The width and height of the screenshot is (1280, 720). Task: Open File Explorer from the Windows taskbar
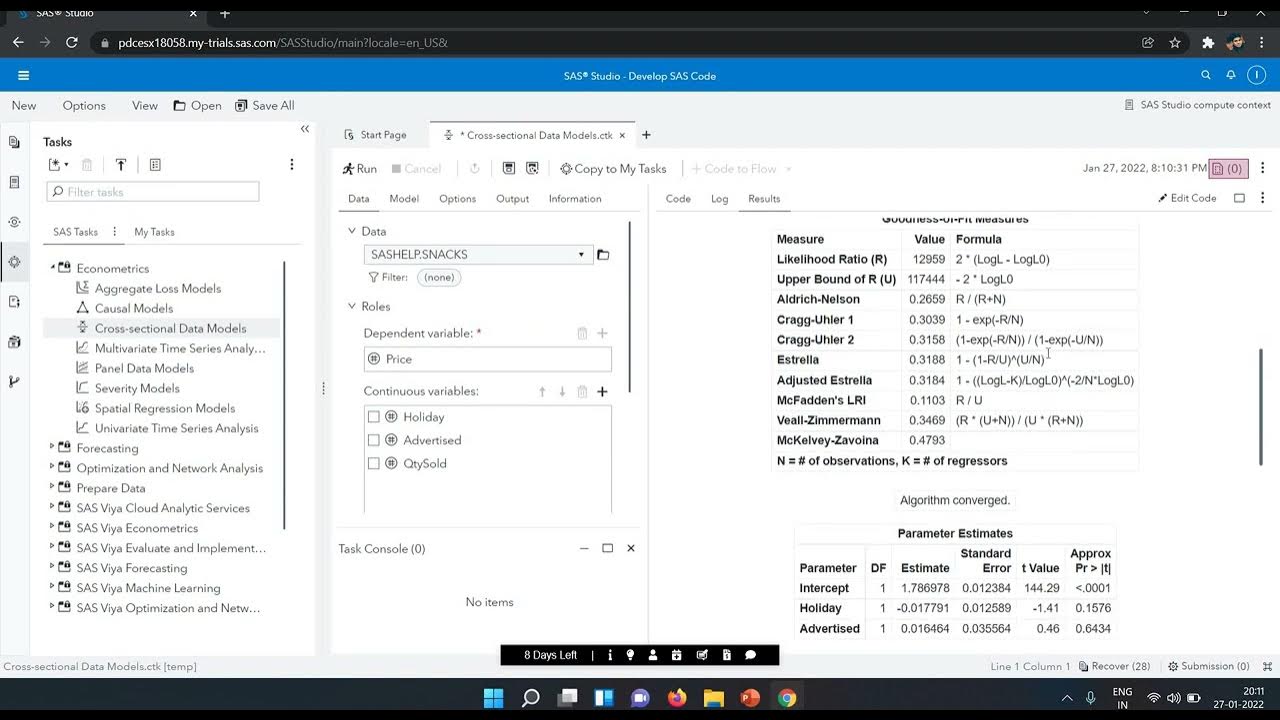(713, 697)
